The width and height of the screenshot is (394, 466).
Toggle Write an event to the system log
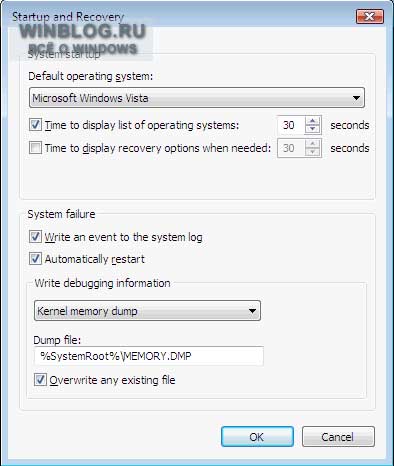(35, 237)
